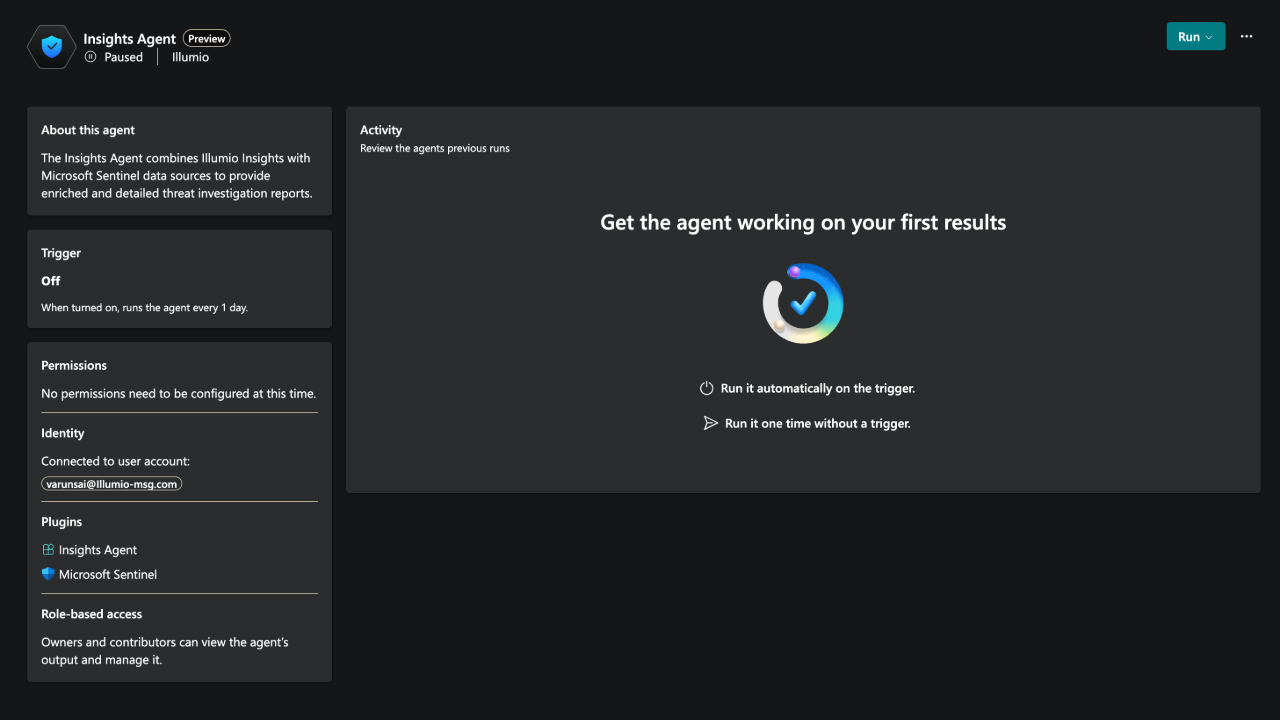Click the varunsai@illumio-msg.com account chip
This screenshot has height=720, width=1280.
click(x=112, y=484)
